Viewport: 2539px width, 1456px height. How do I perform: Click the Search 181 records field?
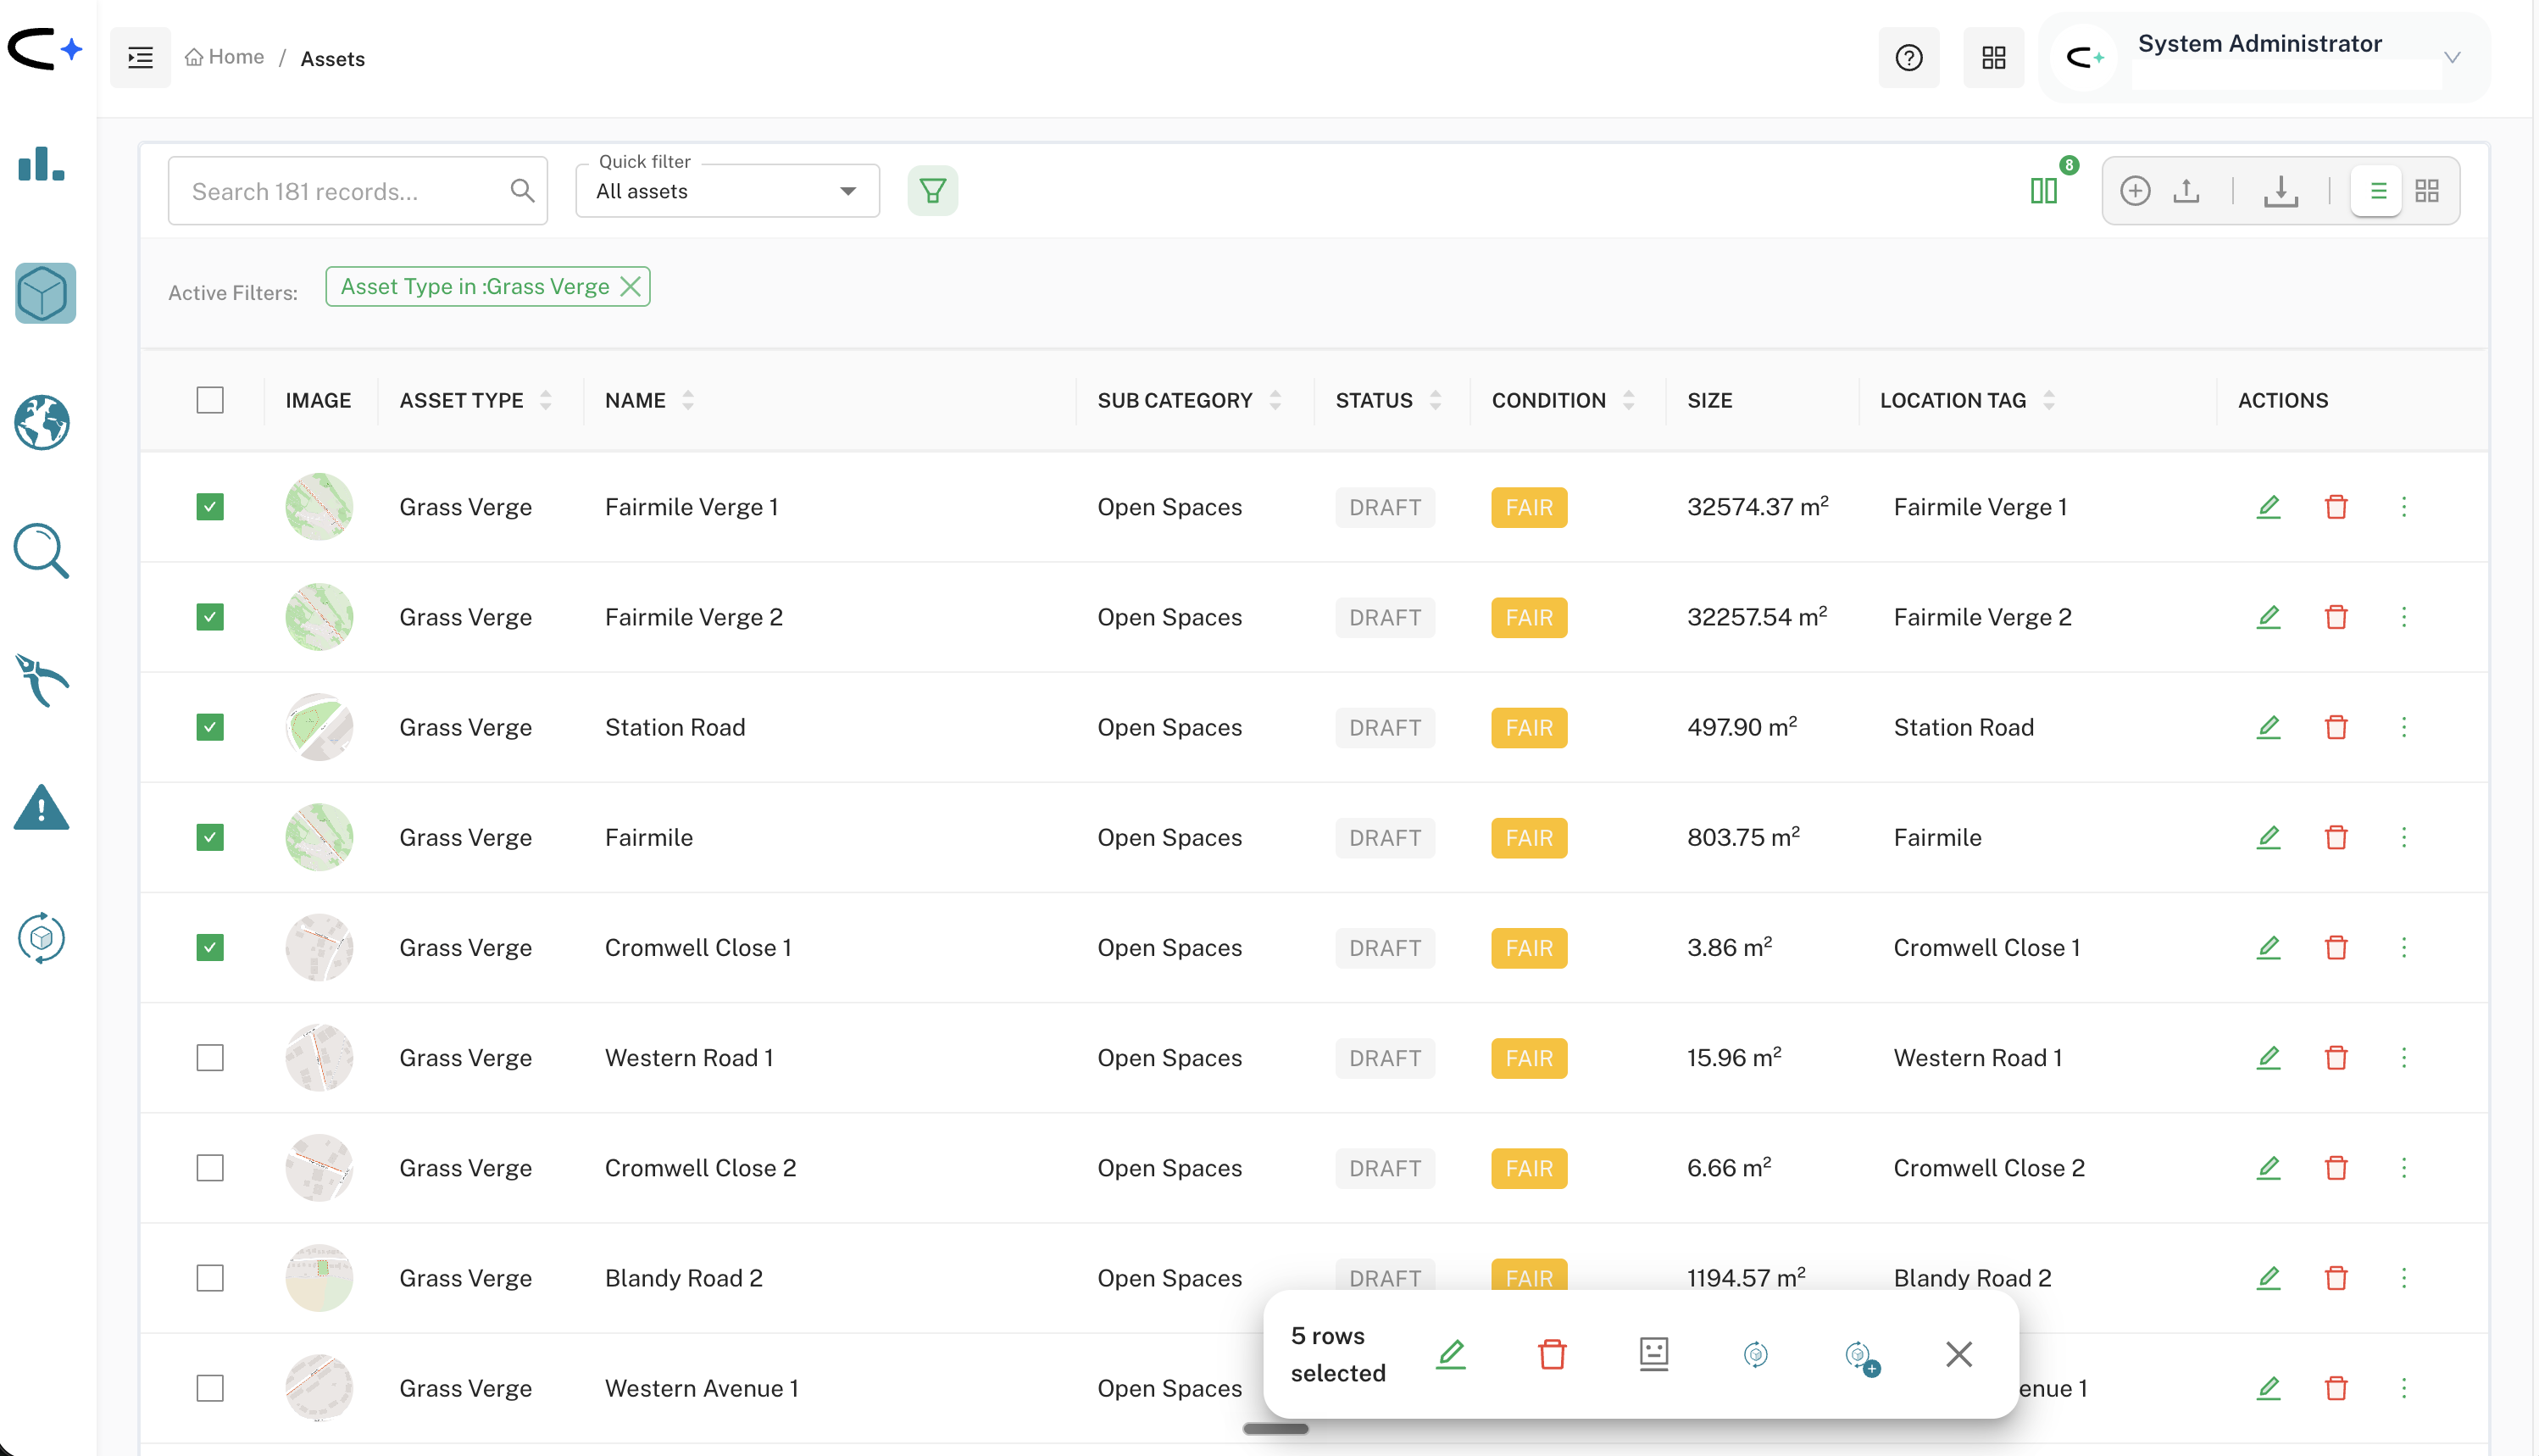357,191
